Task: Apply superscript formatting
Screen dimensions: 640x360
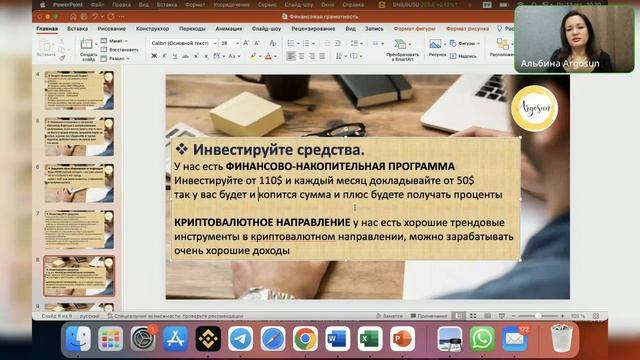Action: 196,56
